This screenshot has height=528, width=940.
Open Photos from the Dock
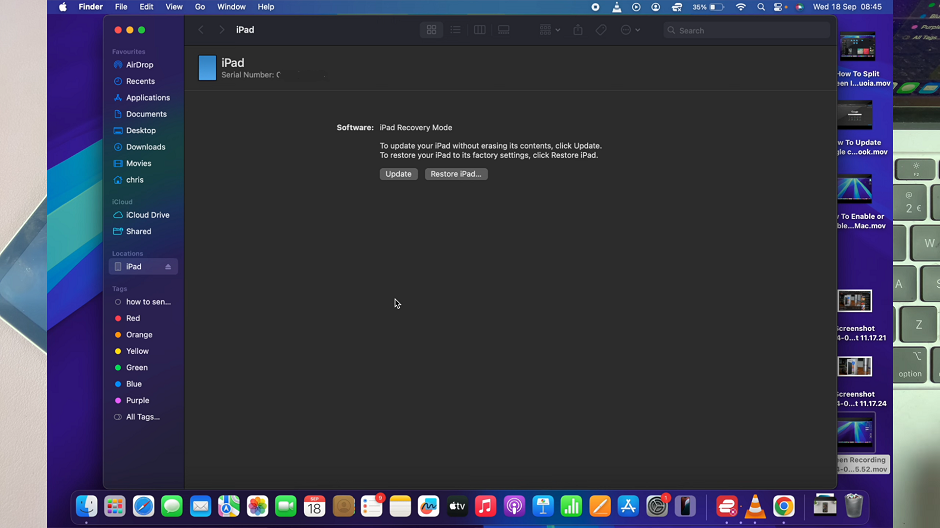tap(257, 506)
